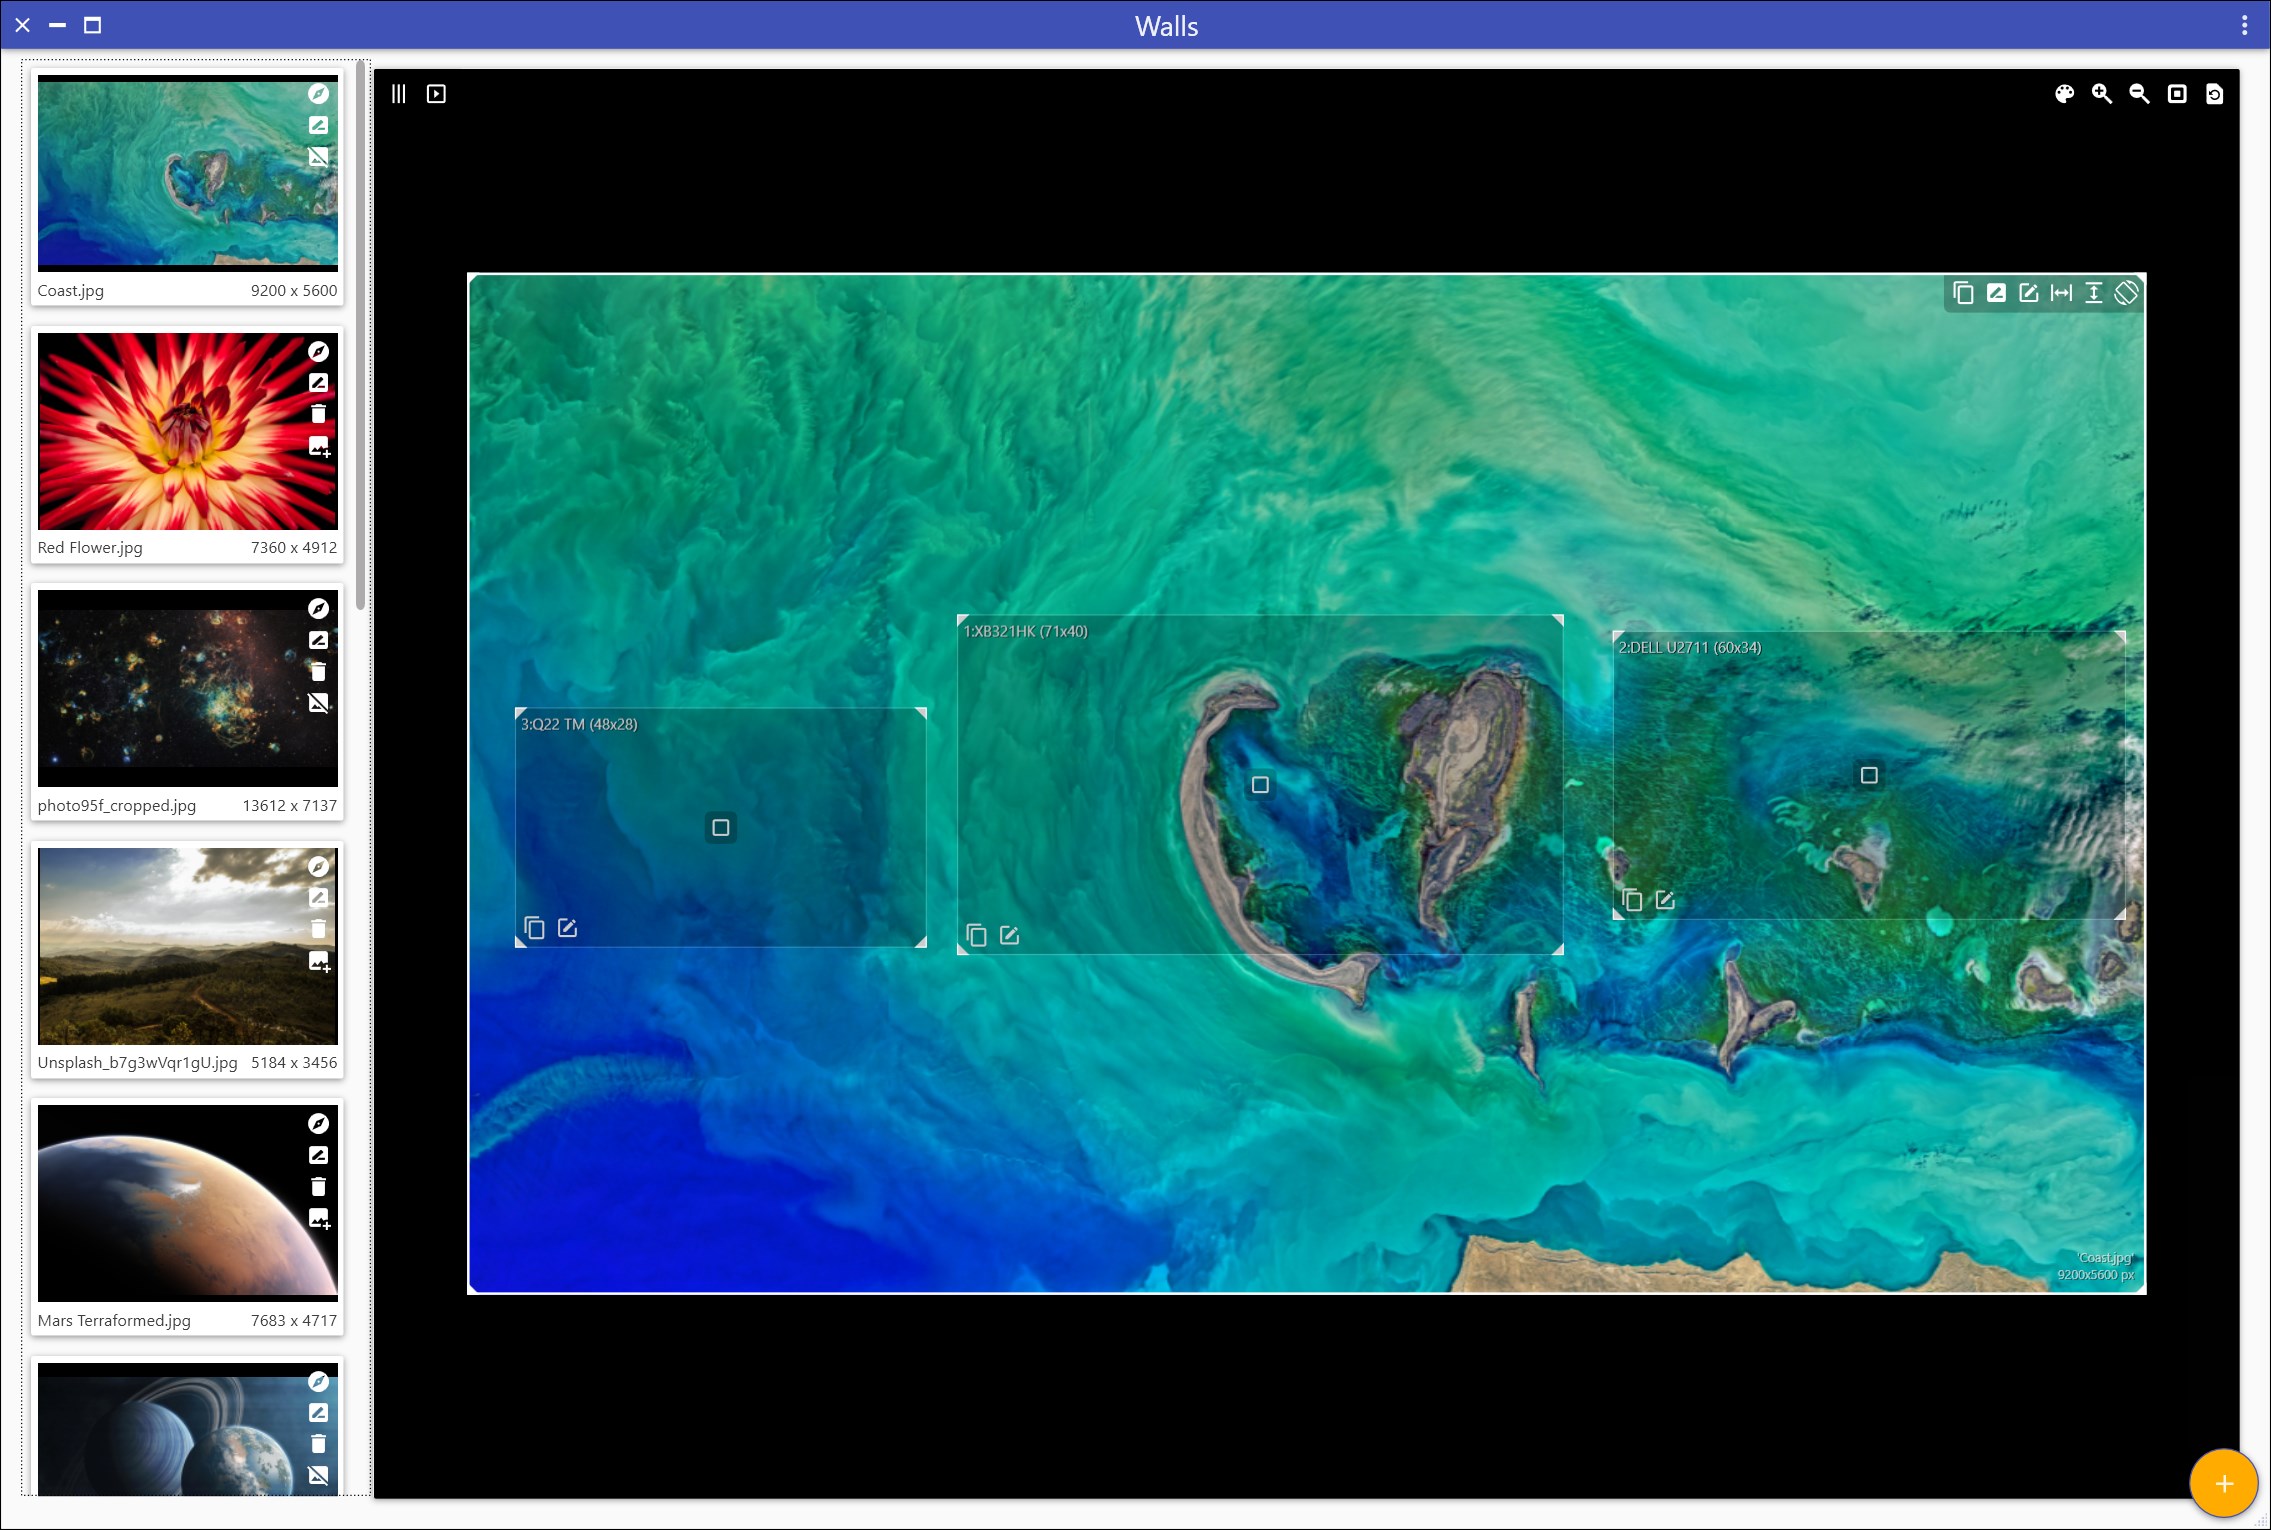The height and width of the screenshot is (1530, 2271).
Task: Click compass icon on Unsplash_b7g3wVqr1gU.jpg
Action: pyautogui.click(x=318, y=867)
